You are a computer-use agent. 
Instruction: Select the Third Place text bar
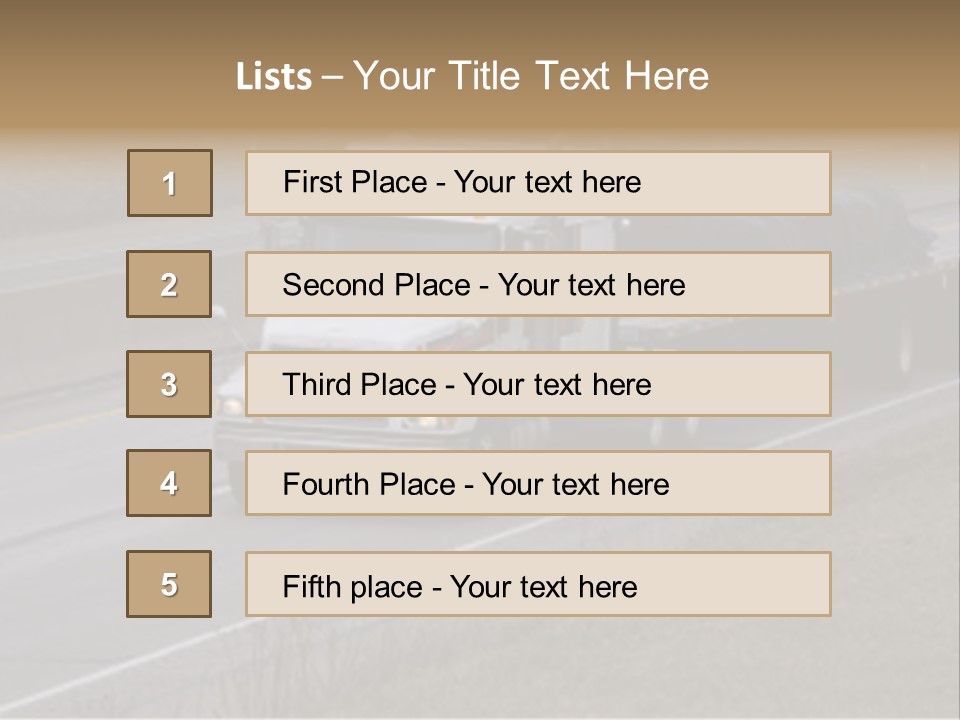click(538, 384)
